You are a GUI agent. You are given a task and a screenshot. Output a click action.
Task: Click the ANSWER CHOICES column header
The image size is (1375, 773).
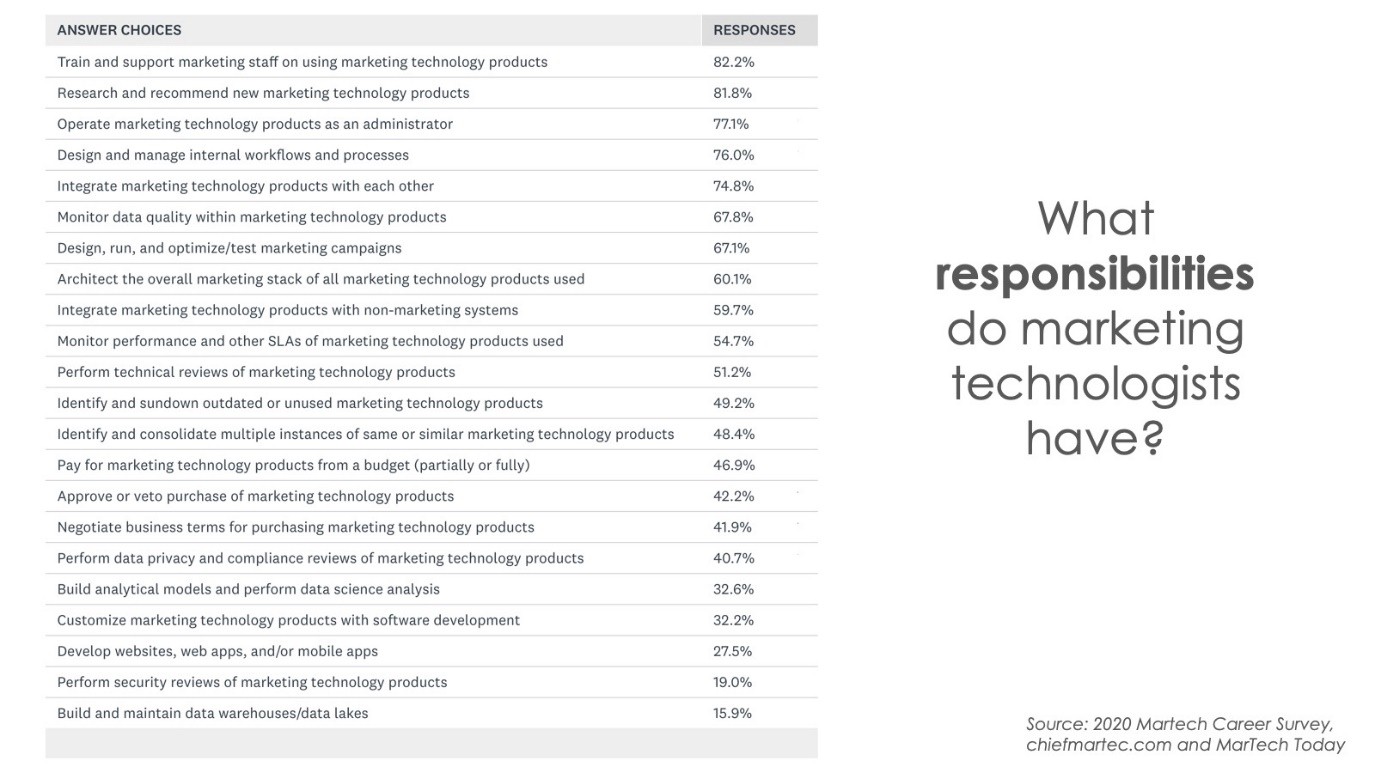pos(119,30)
